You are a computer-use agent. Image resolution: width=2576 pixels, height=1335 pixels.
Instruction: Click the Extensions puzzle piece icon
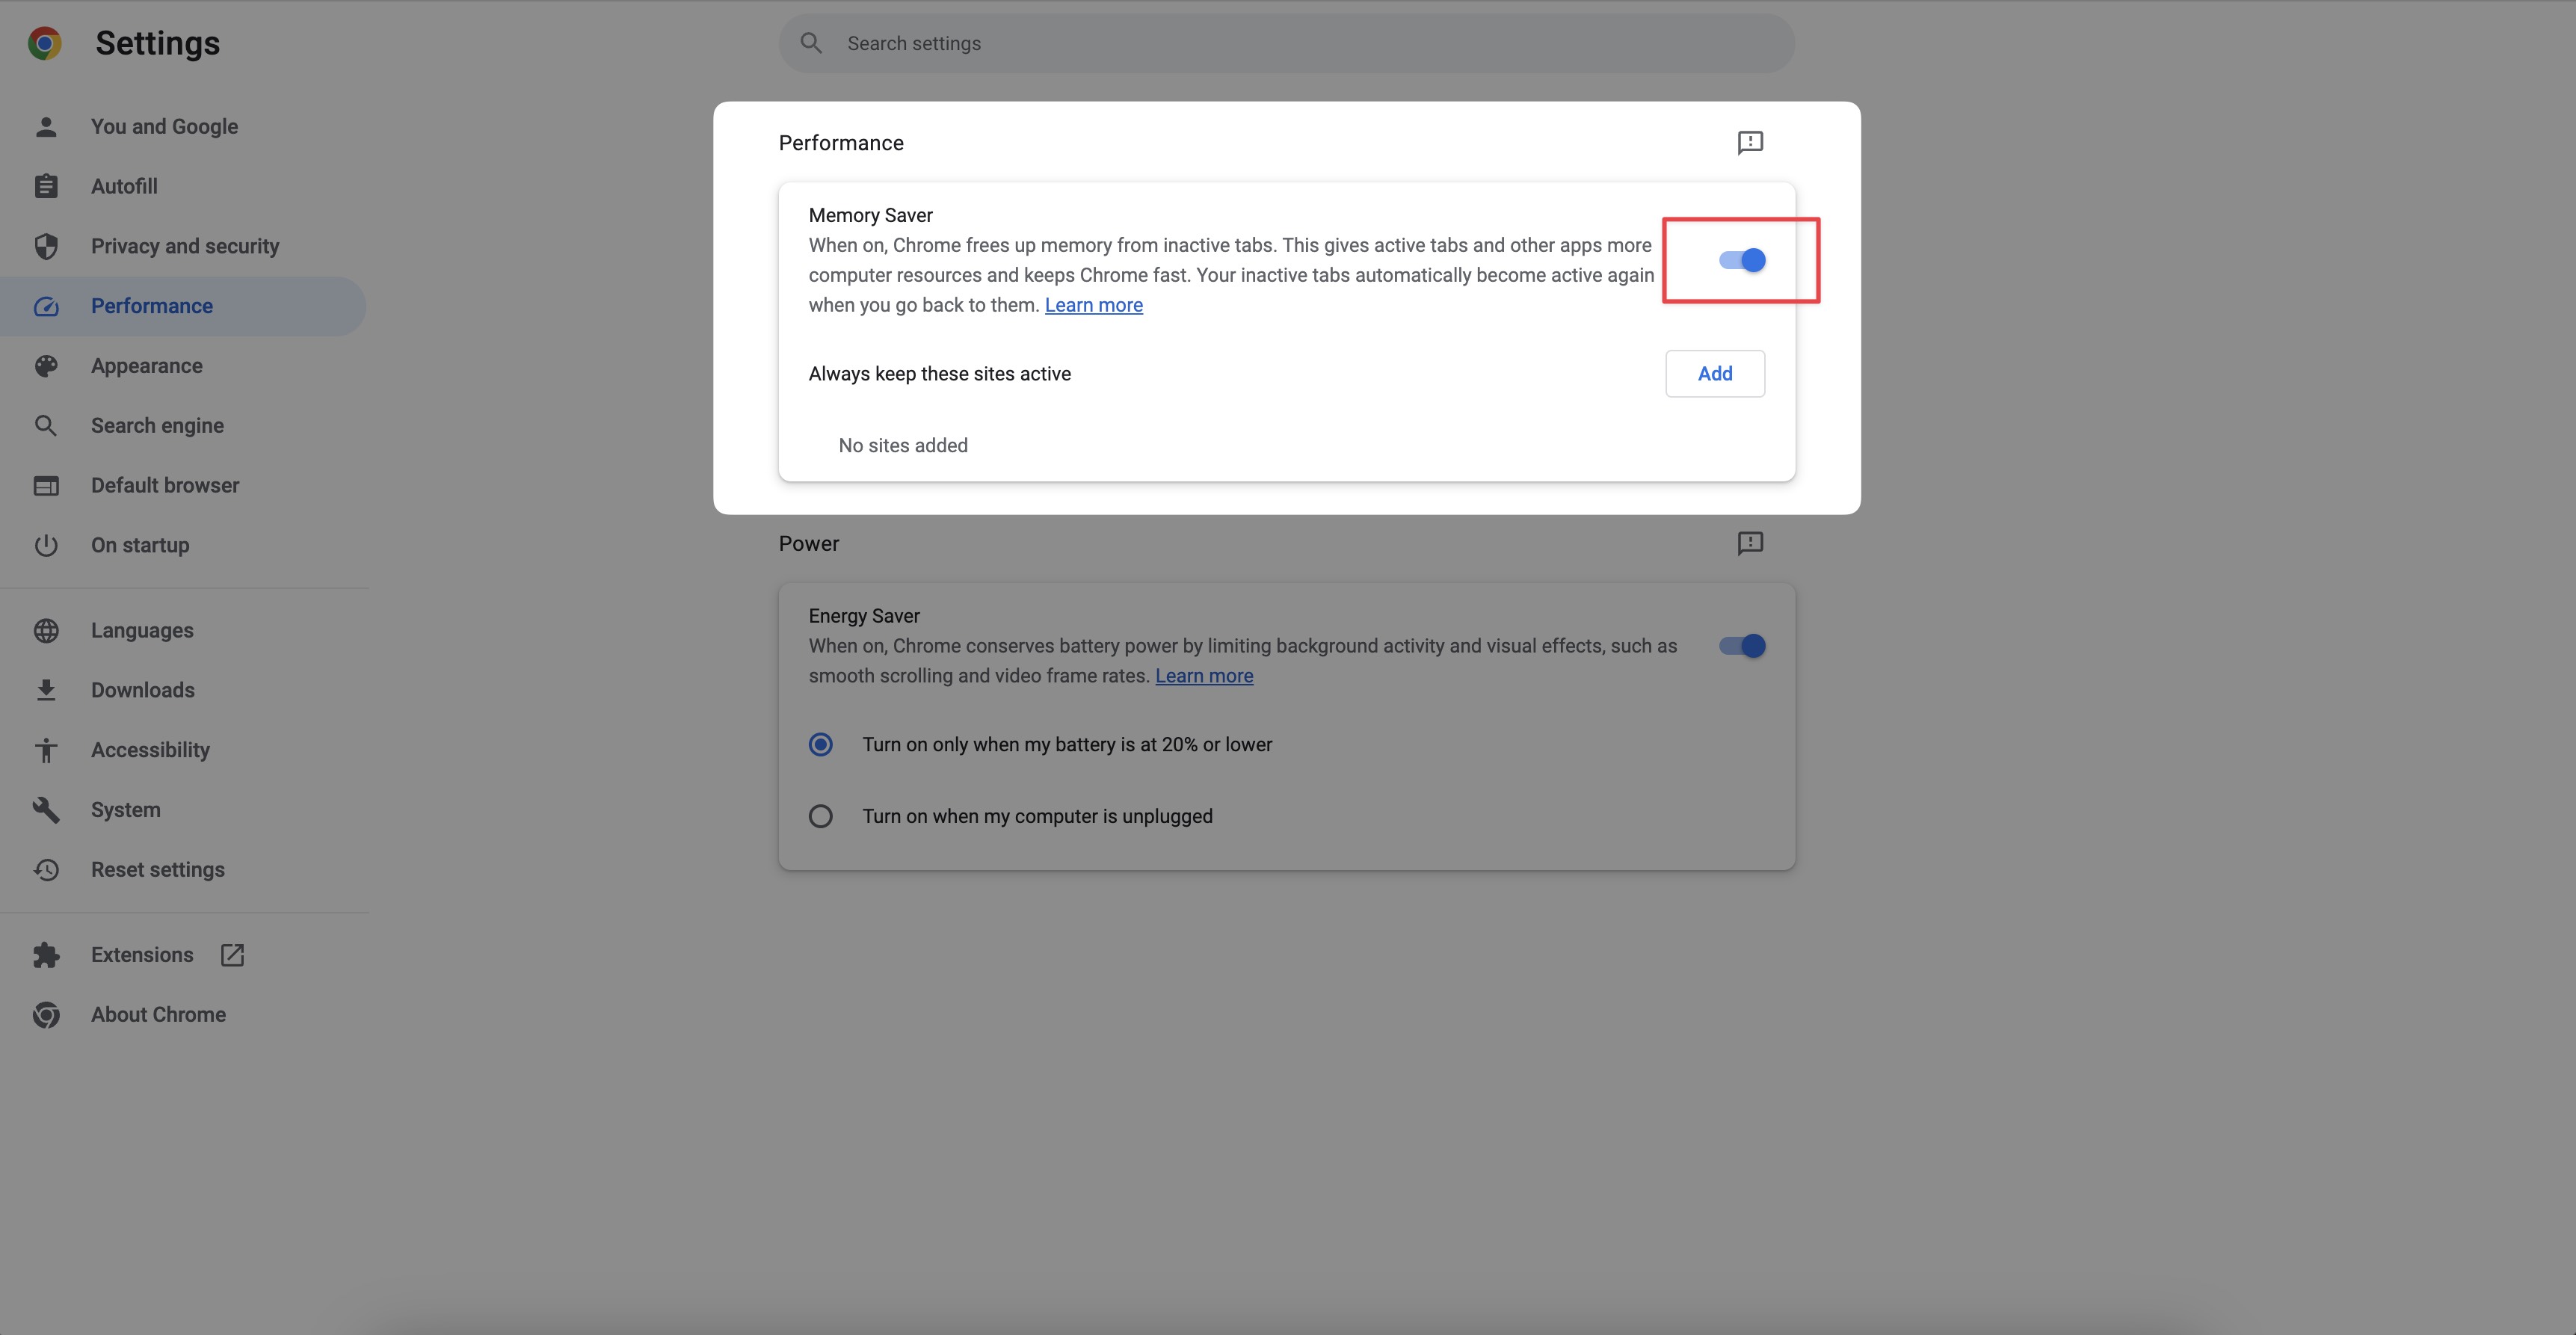point(46,955)
